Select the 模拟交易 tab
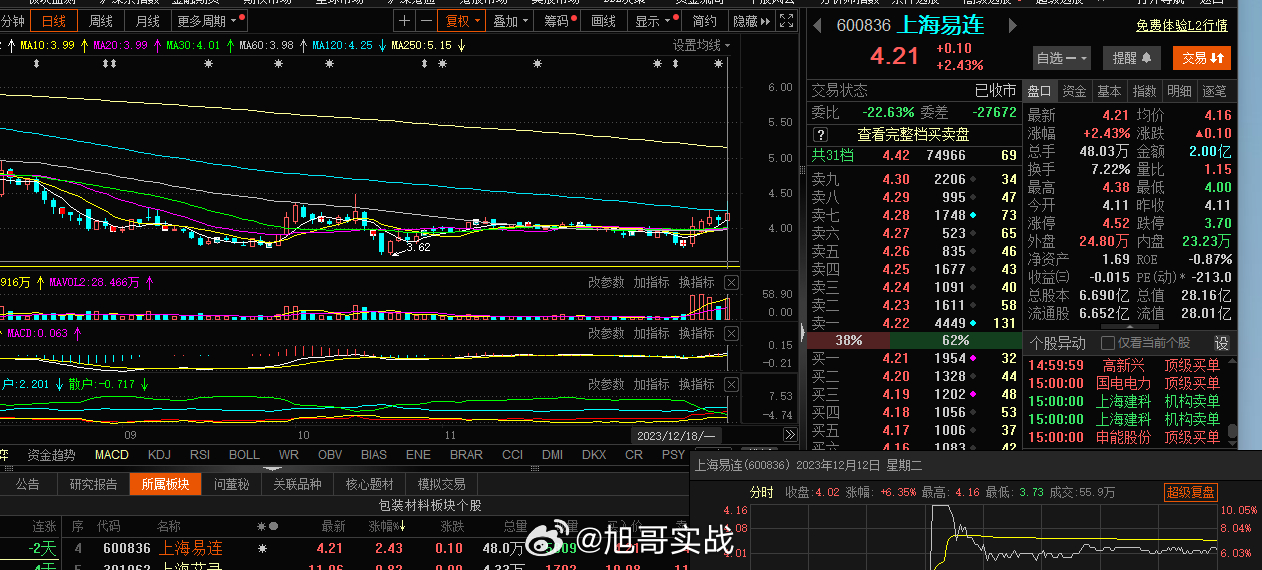This screenshot has width=1262, height=570. click(x=441, y=484)
